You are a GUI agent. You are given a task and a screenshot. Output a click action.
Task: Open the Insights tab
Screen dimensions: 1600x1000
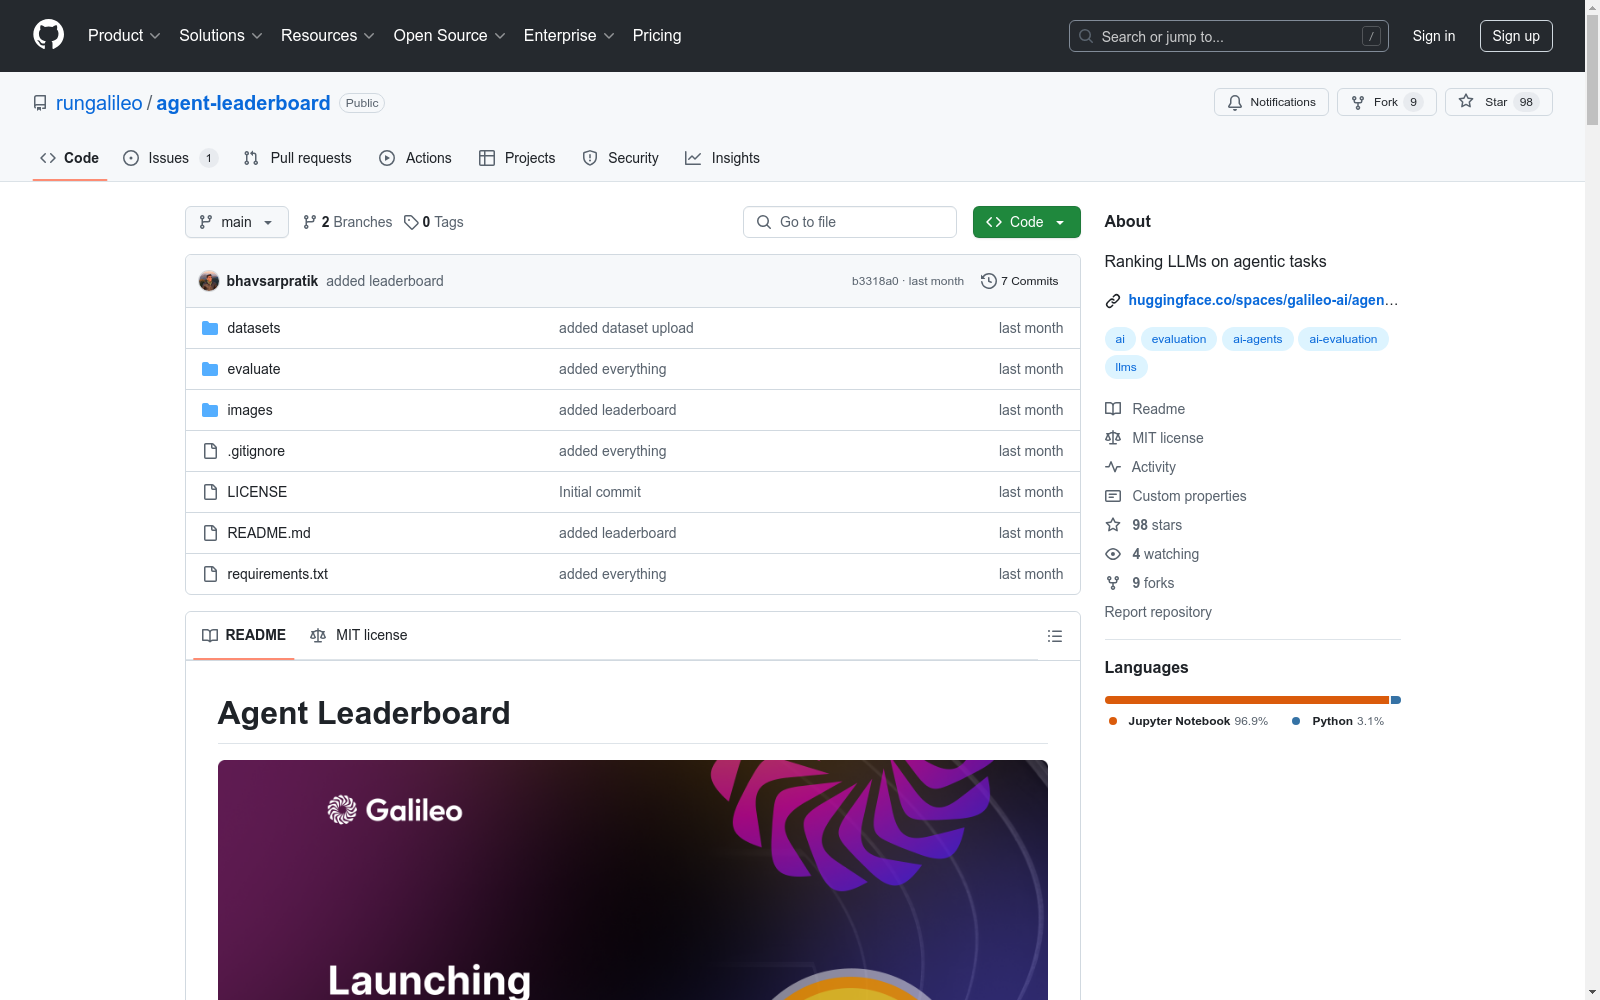(722, 158)
